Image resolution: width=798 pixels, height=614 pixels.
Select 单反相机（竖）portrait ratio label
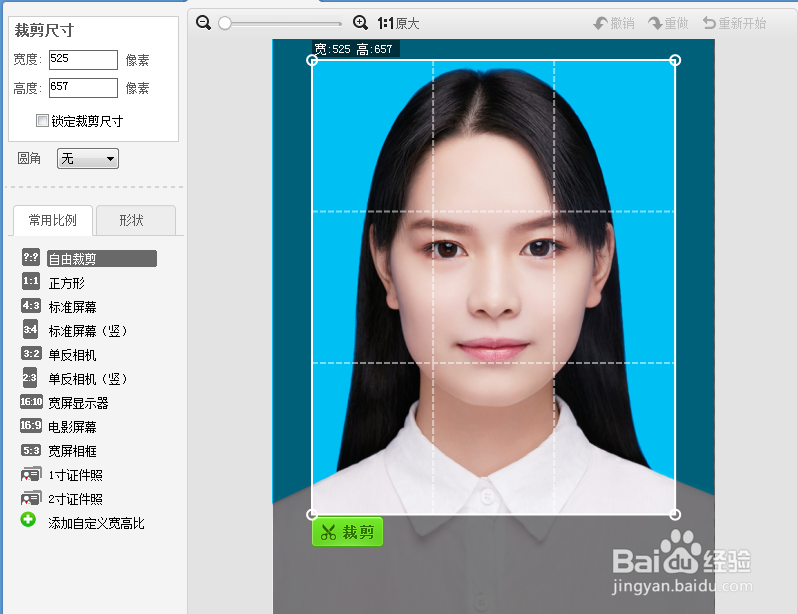point(88,379)
